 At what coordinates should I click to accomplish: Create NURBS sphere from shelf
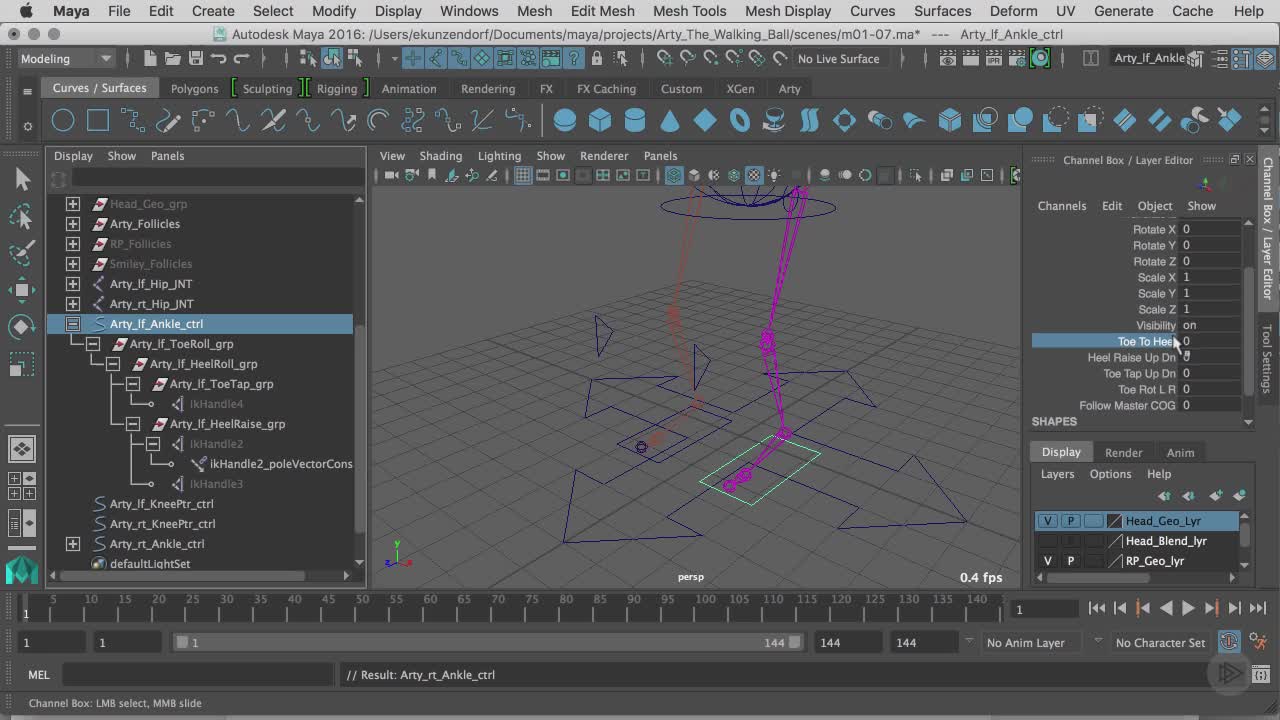(x=565, y=121)
